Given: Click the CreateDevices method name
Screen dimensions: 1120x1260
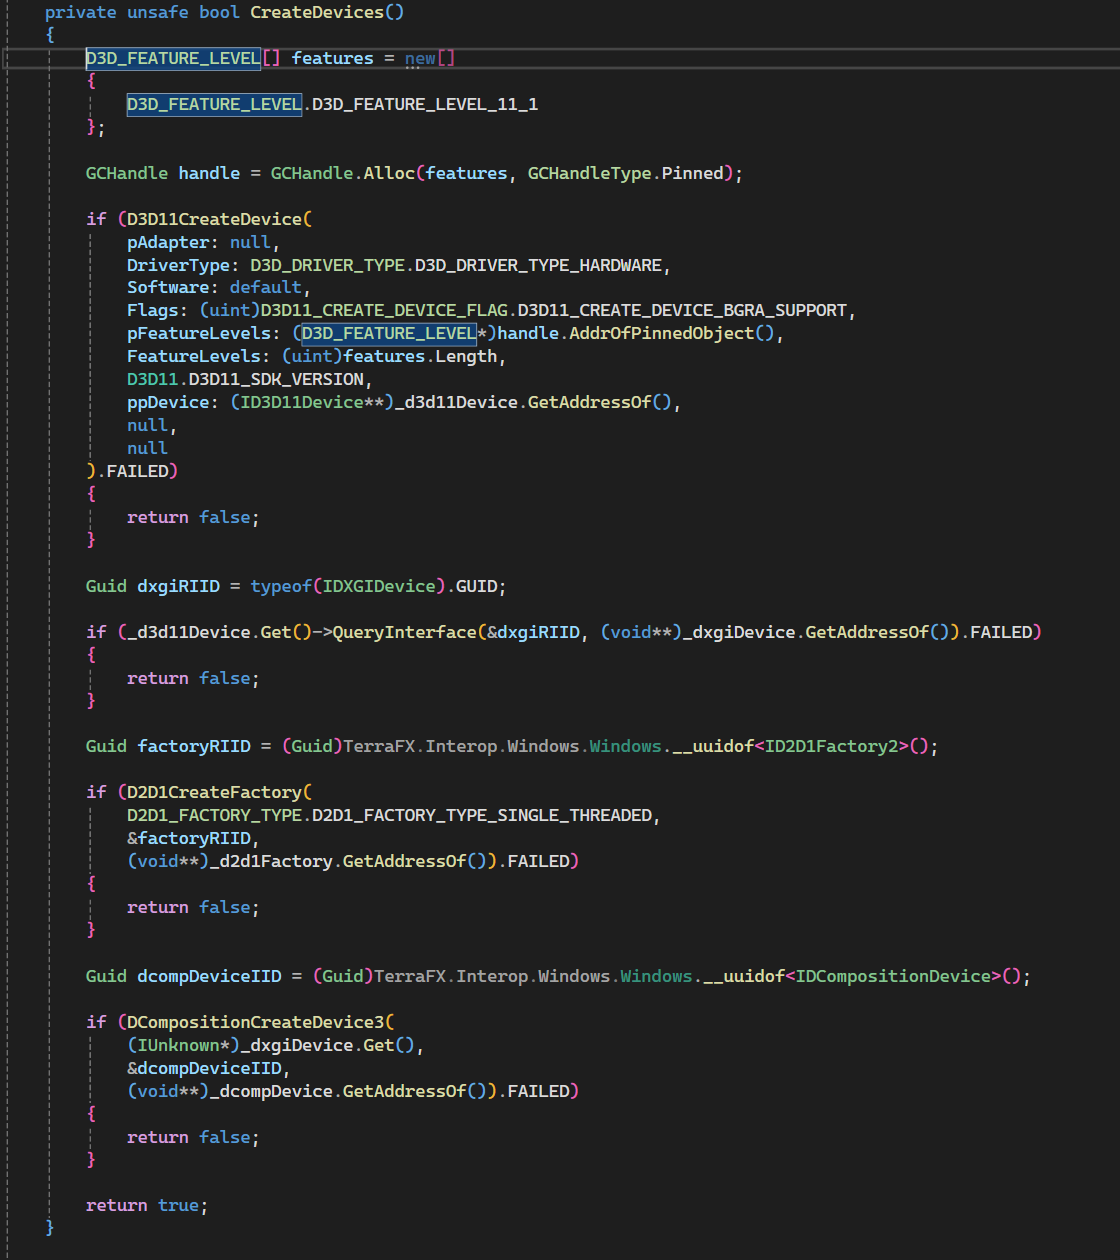Looking at the screenshot, I should pyautogui.click(x=317, y=12).
